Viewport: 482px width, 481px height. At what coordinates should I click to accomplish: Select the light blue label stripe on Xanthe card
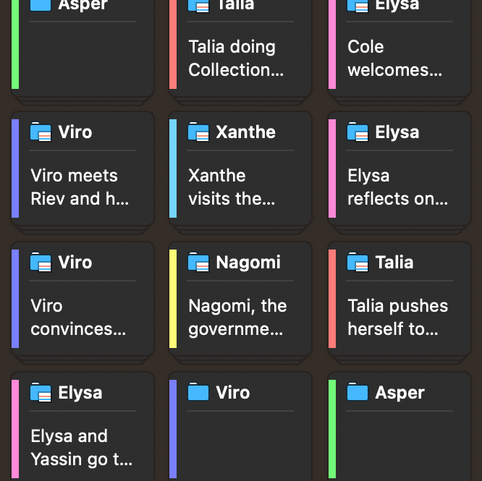click(173, 169)
